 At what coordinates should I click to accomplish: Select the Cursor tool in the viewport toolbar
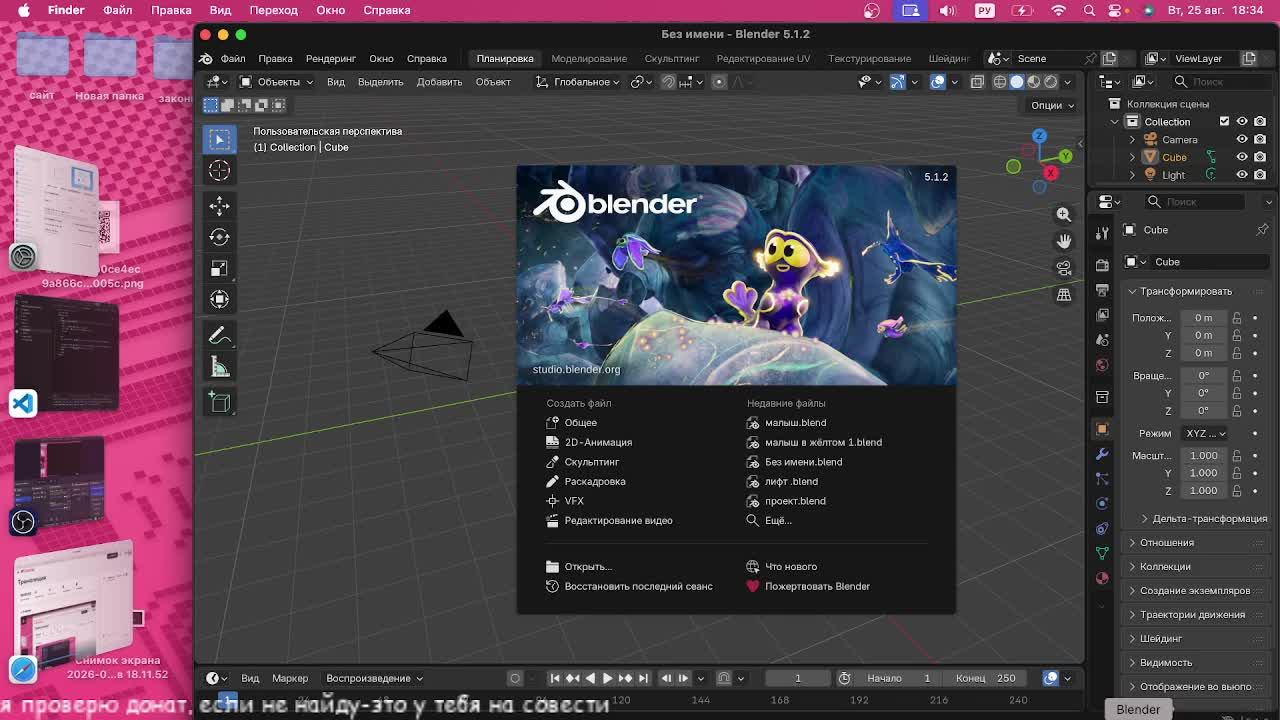click(219, 171)
